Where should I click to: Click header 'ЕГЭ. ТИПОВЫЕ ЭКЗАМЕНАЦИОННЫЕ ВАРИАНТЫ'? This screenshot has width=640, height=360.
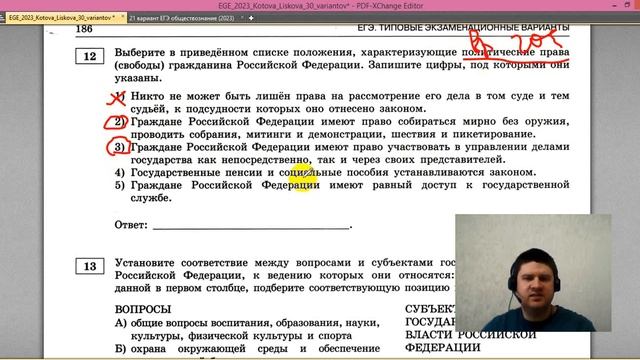coord(463,27)
